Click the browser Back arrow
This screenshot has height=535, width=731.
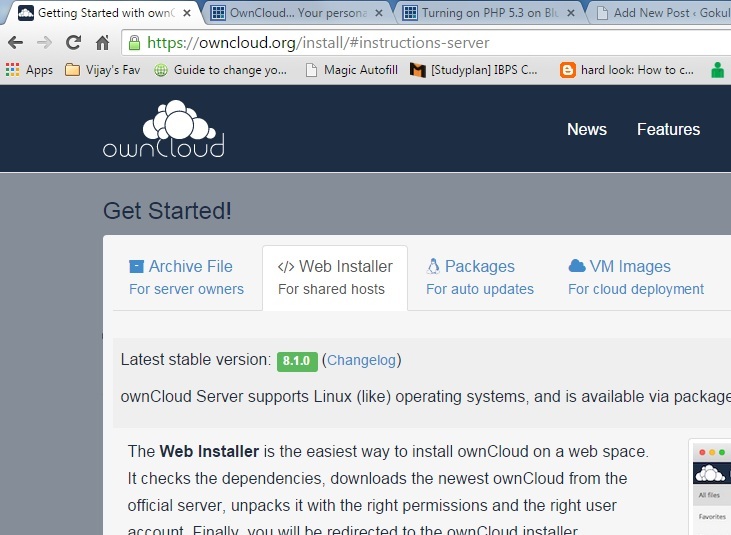point(15,43)
